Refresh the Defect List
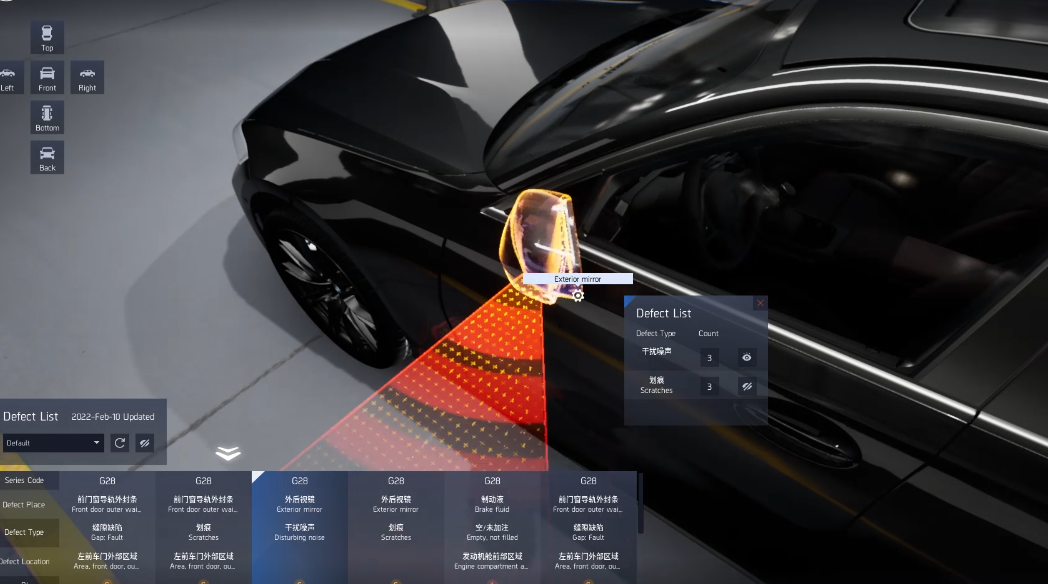1048x584 pixels. [120, 443]
